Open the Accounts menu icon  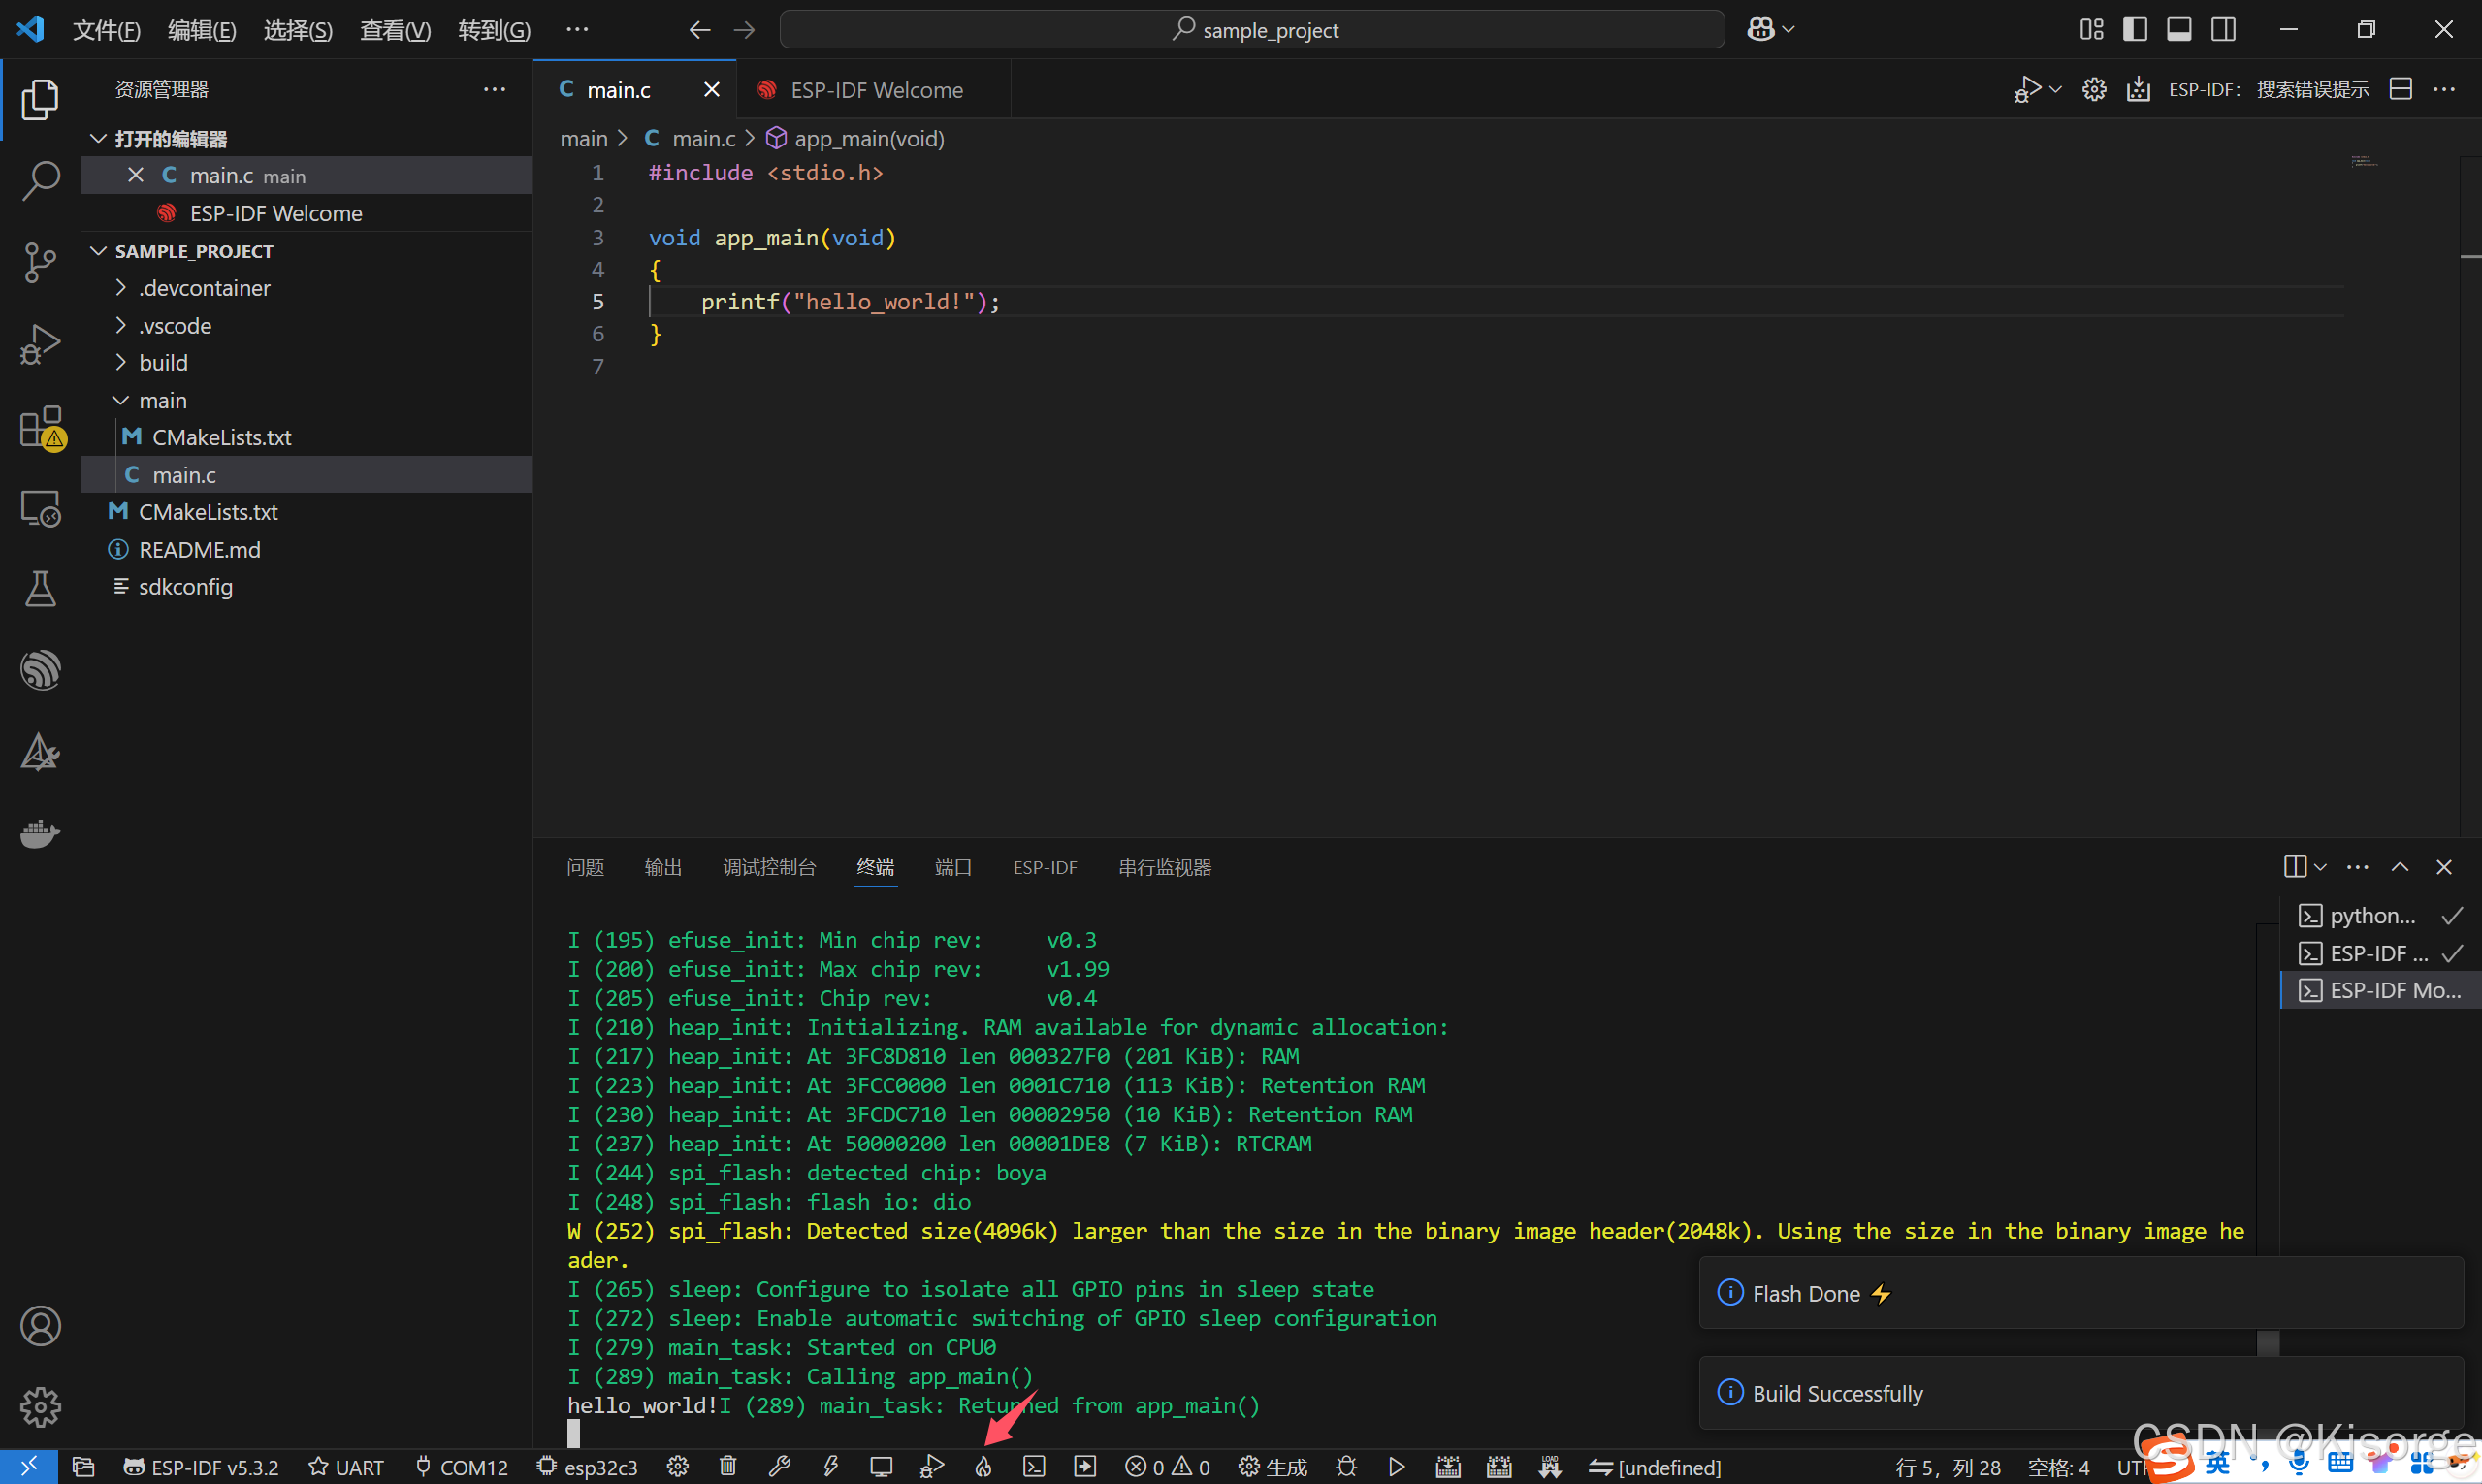click(x=40, y=1326)
